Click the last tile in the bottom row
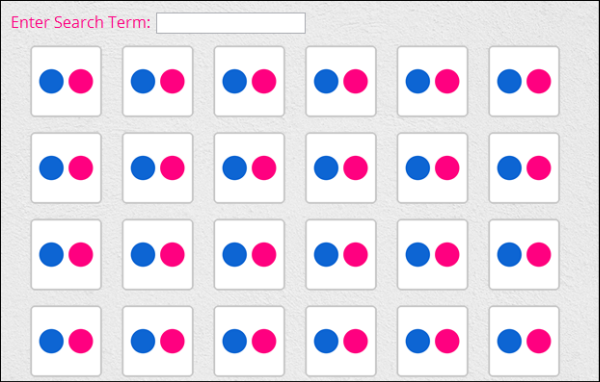 [x=524, y=341]
